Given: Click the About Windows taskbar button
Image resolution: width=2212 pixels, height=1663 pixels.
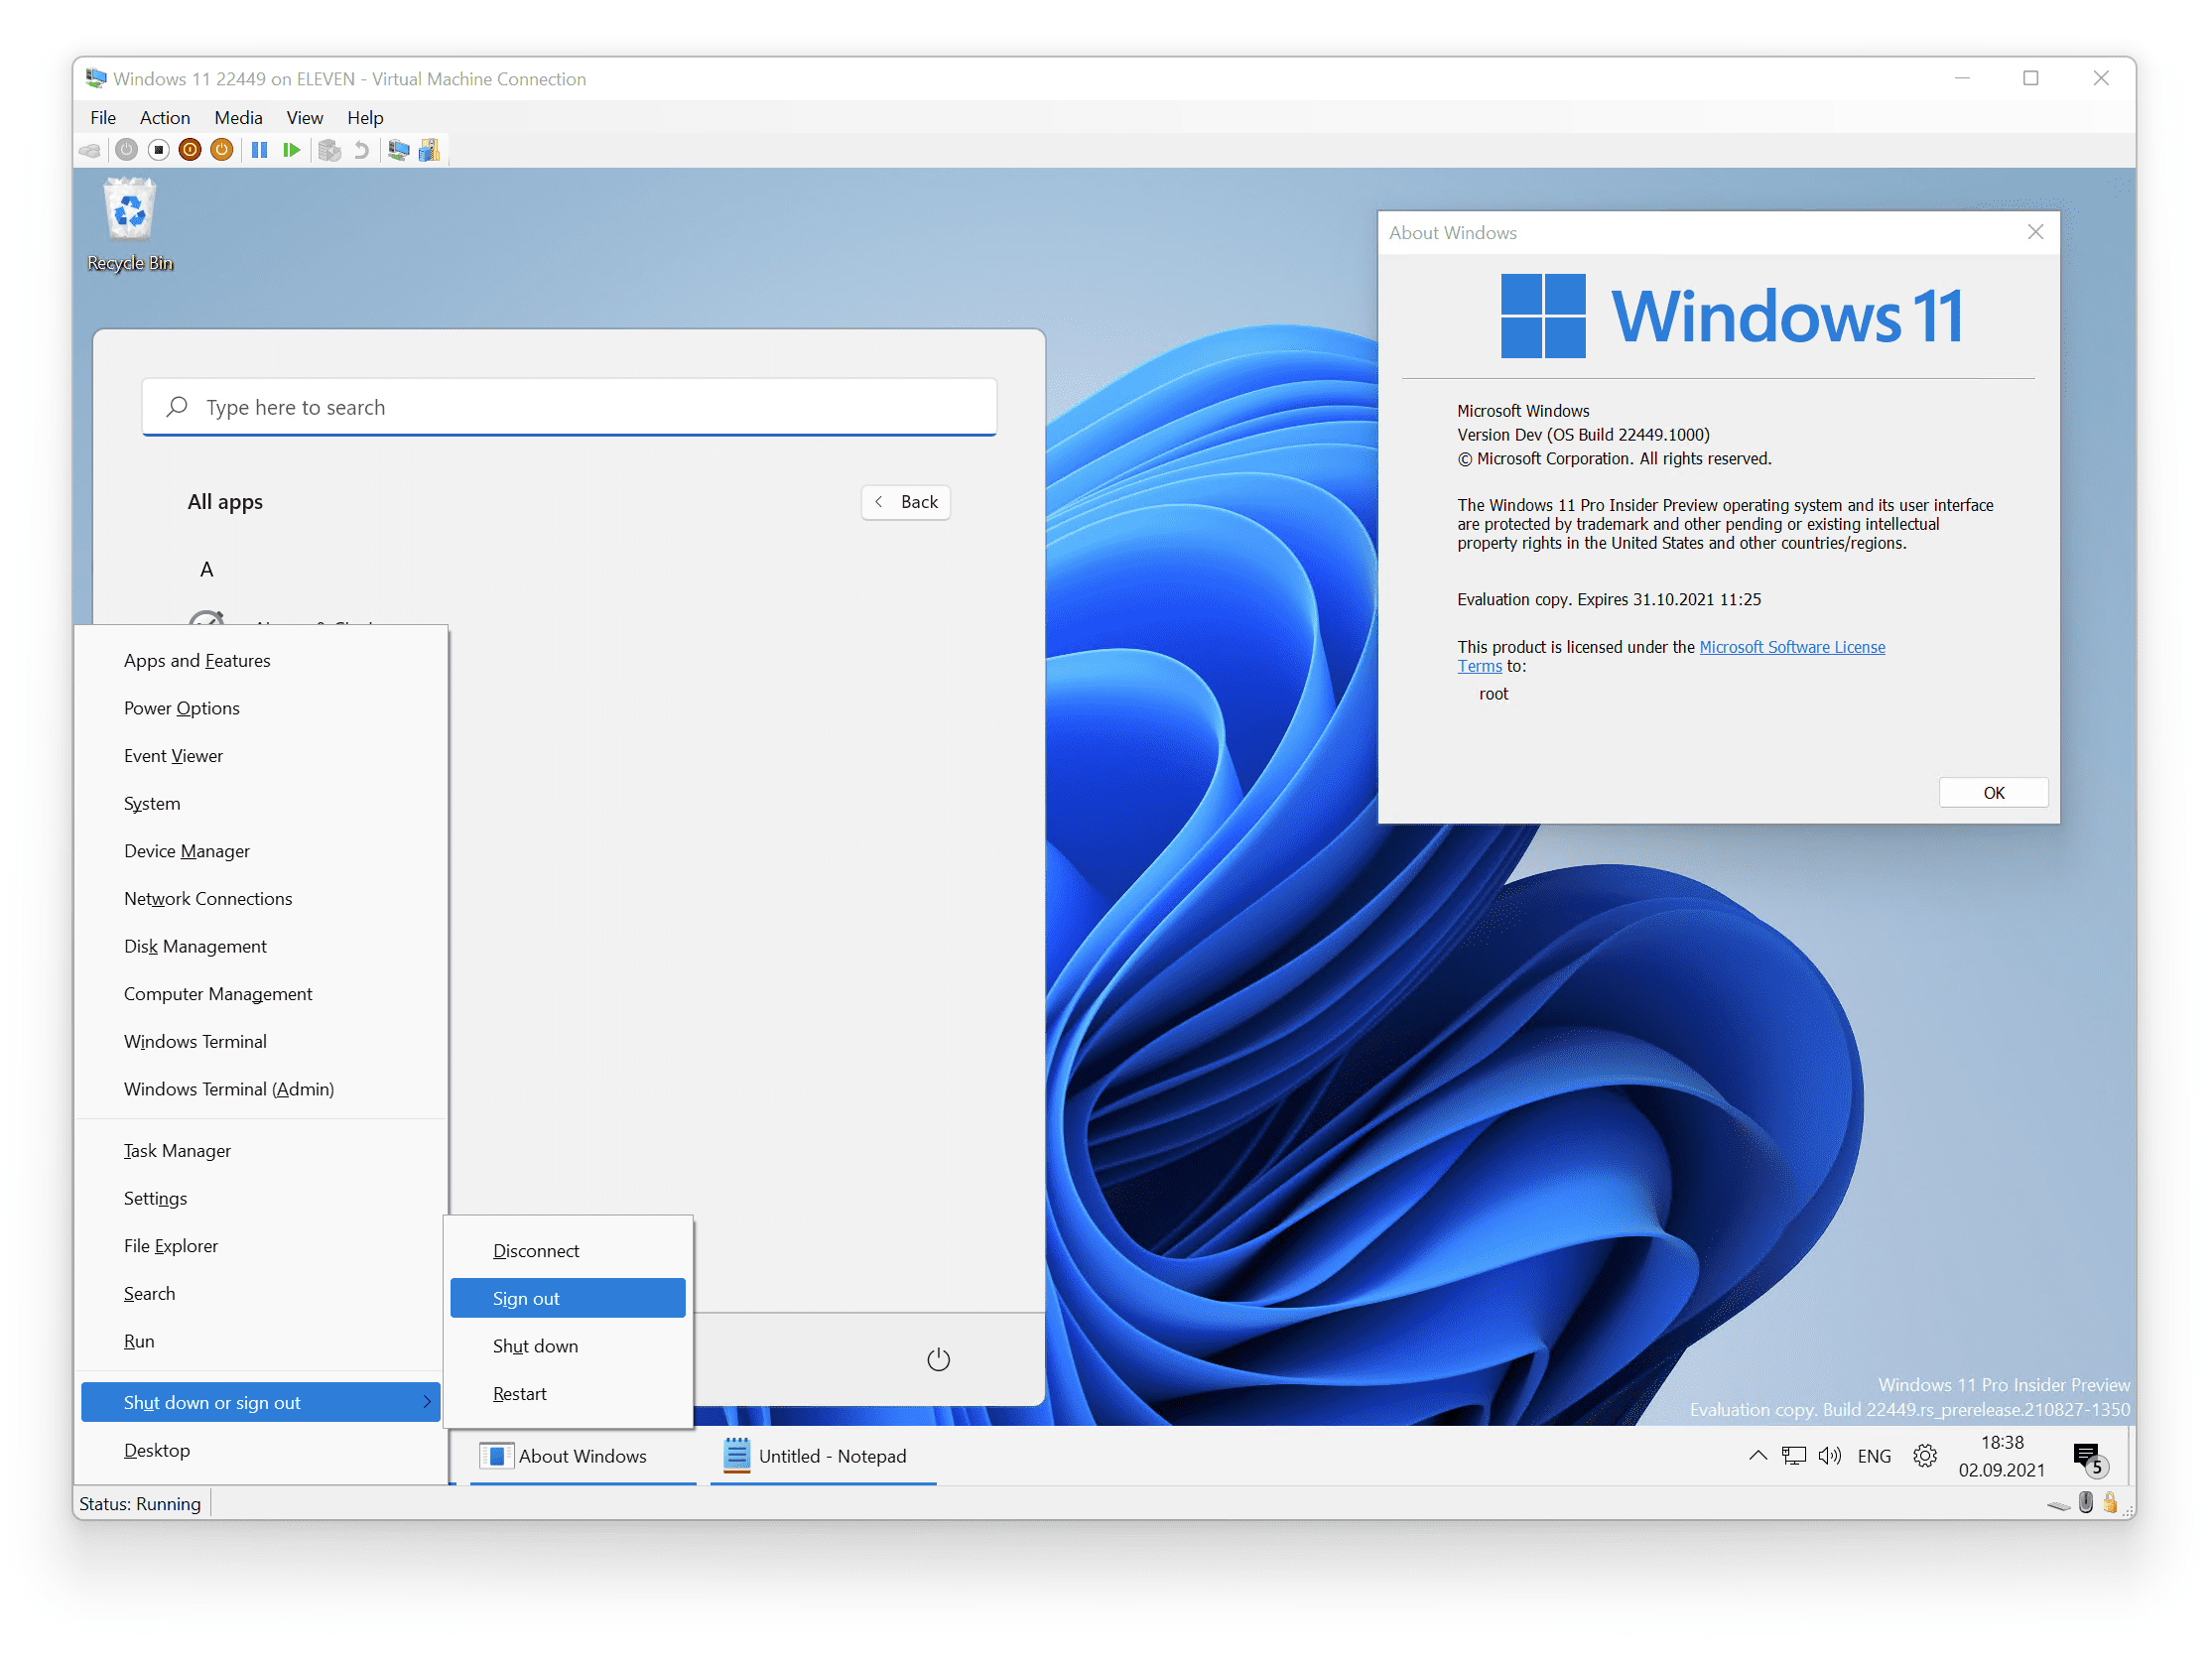Looking at the screenshot, I should click(583, 1457).
